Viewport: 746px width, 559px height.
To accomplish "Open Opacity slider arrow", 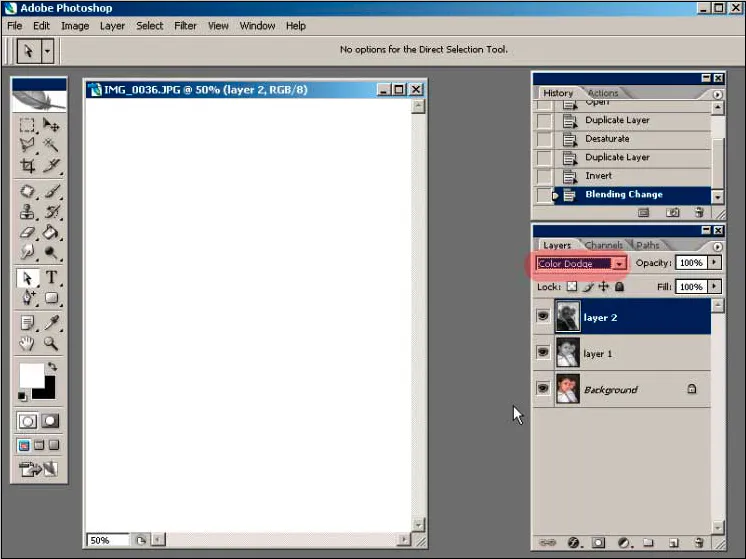I will (x=714, y=263).
